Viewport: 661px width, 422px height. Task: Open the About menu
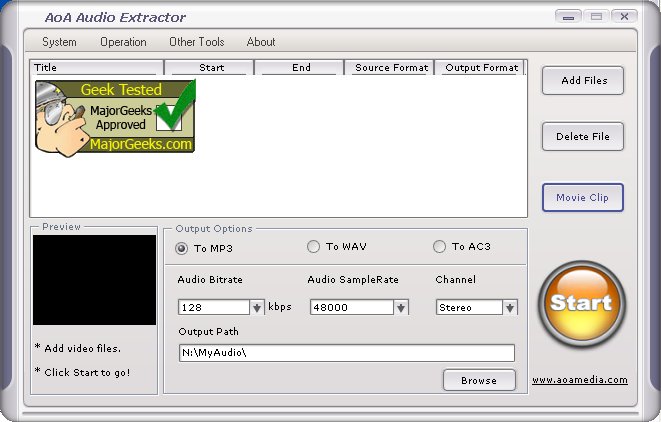pyautogui.click(x=261, y=42)
